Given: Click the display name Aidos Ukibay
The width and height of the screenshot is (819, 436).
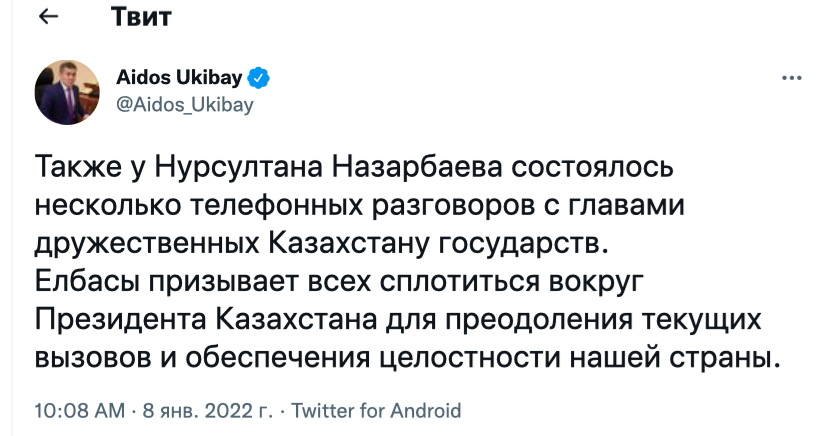Looking at the screenshot, I should pyautogui.click(x=187, y=78).
